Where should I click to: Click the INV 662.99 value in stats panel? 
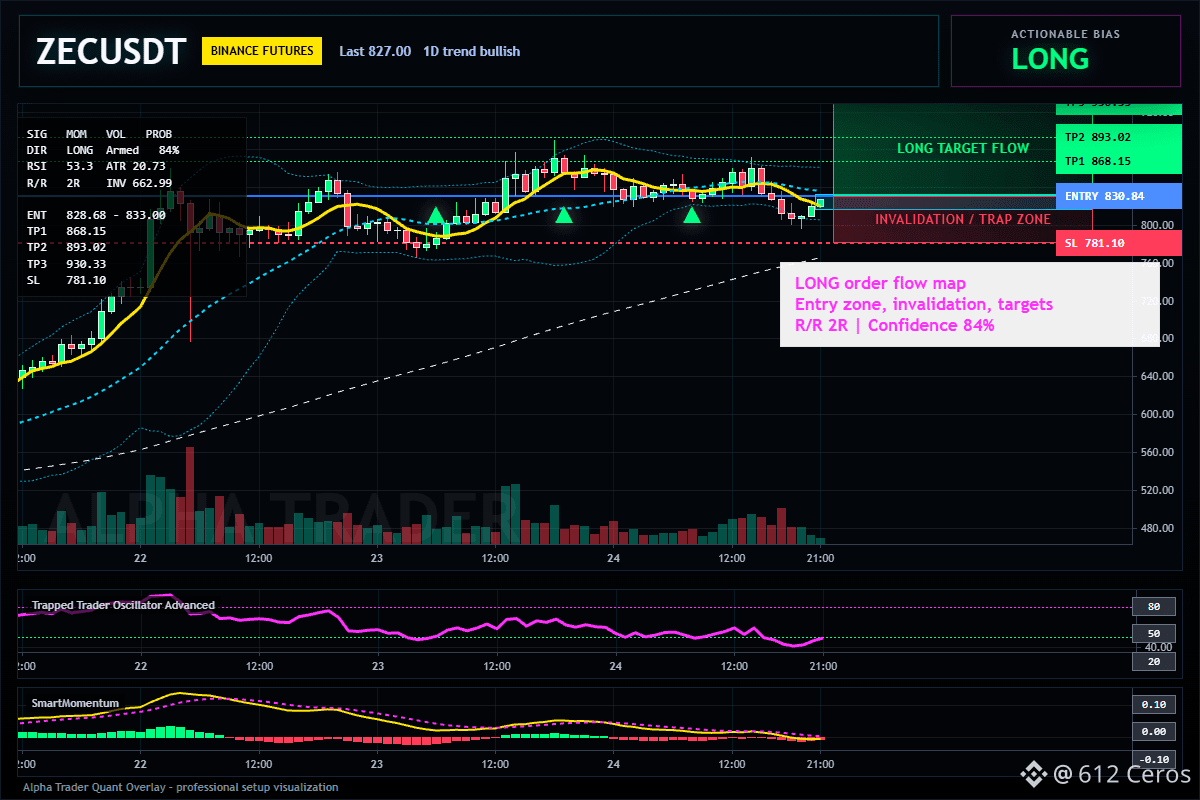[139, 183]
